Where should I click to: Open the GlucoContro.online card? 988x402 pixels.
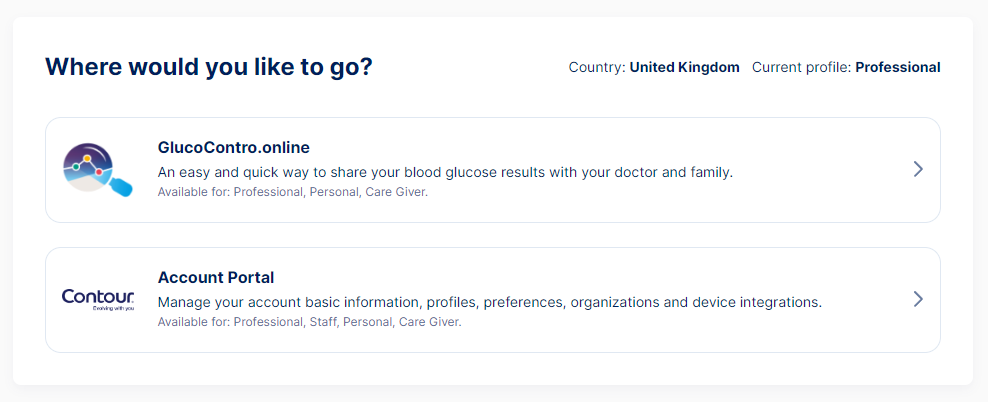493,169
